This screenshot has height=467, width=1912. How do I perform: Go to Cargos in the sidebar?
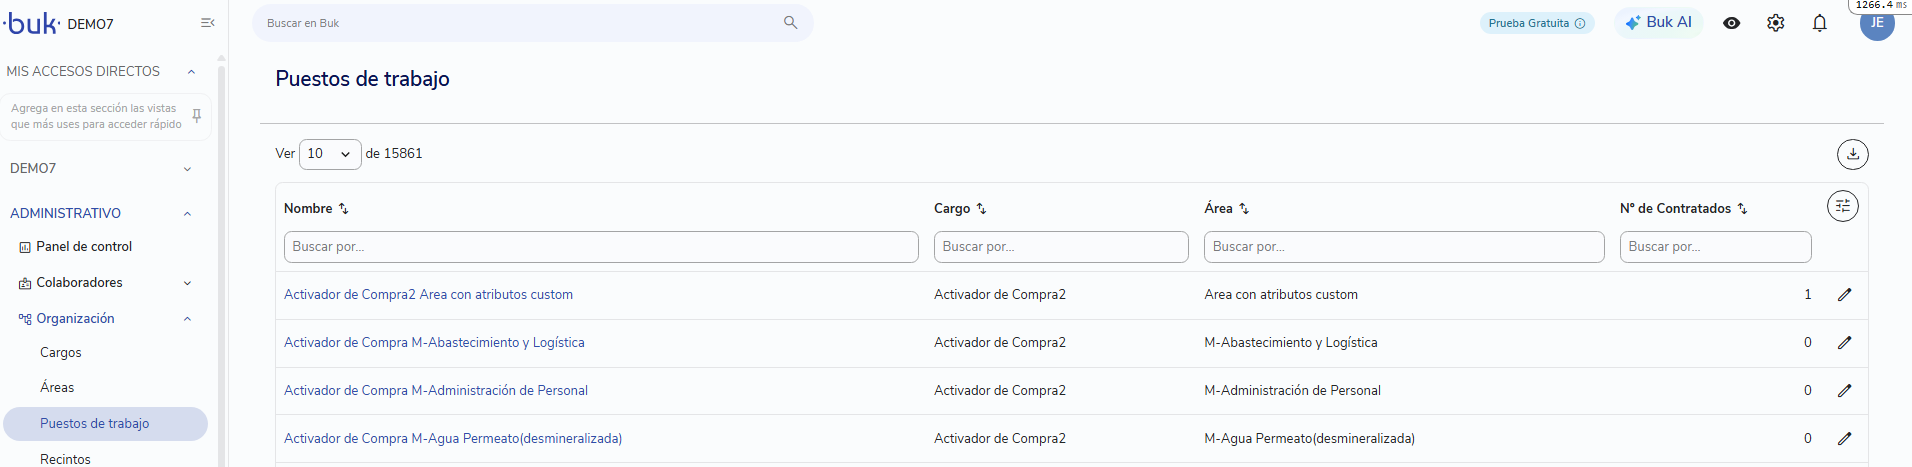click(x=61, y=353)
